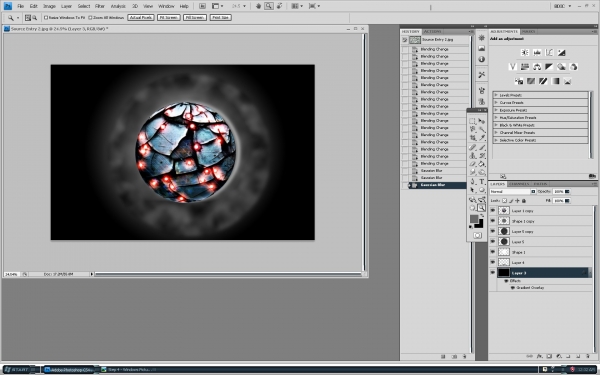Screen dimensions: 600x375
Task: Enable Zoom All Windows checkbox
Action: pos(90,18)
